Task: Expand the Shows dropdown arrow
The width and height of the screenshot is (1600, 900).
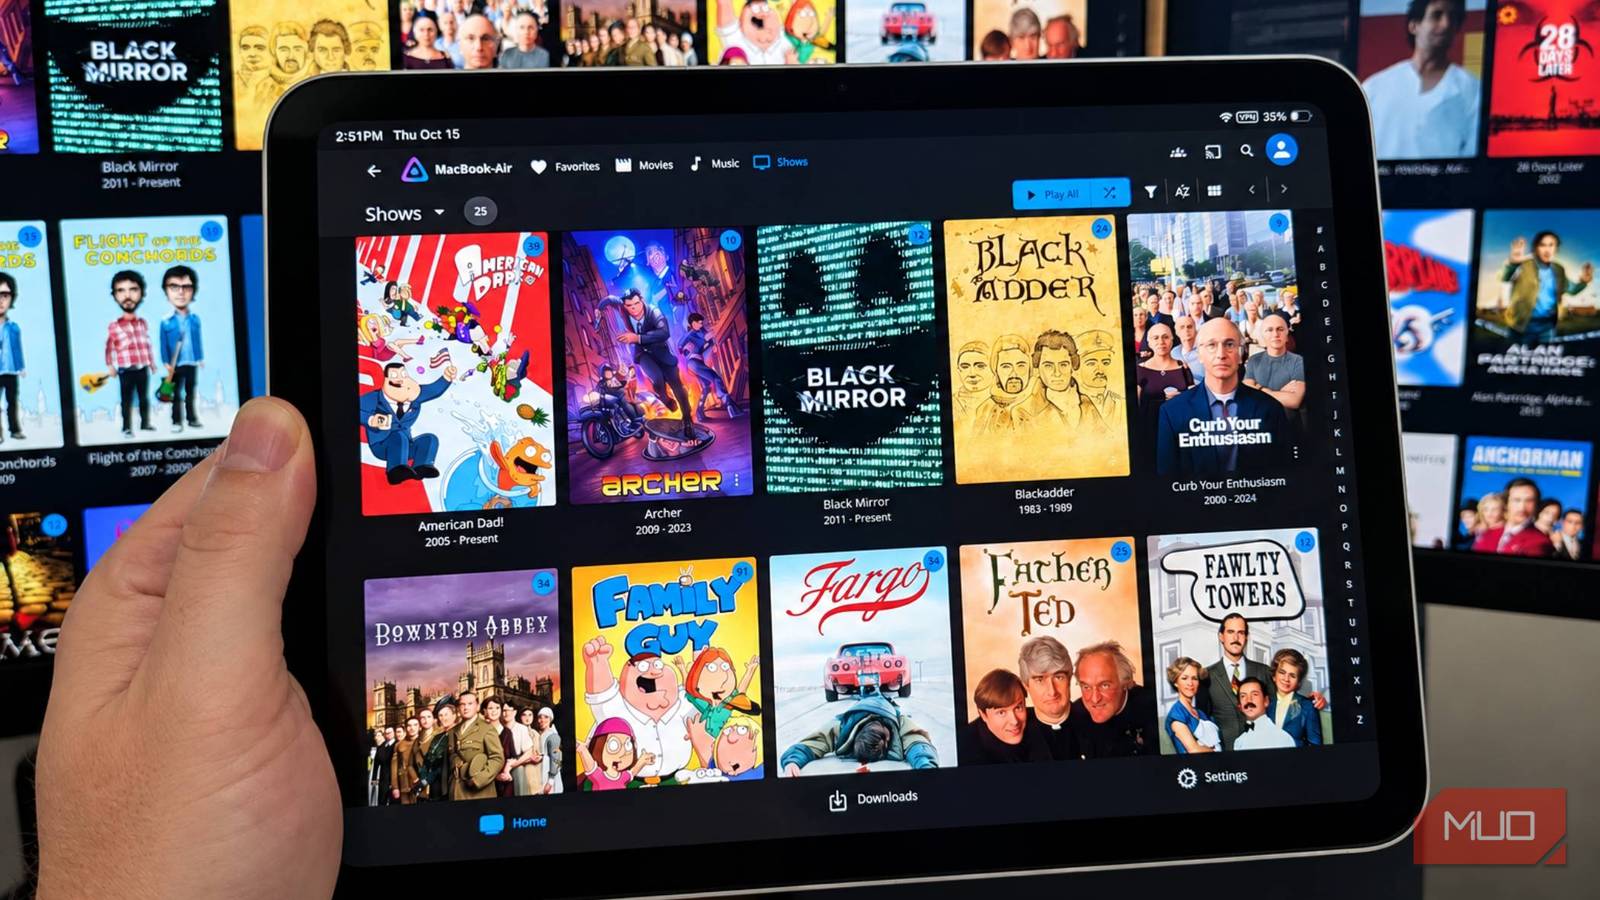Action: click(x=439, y=212)
